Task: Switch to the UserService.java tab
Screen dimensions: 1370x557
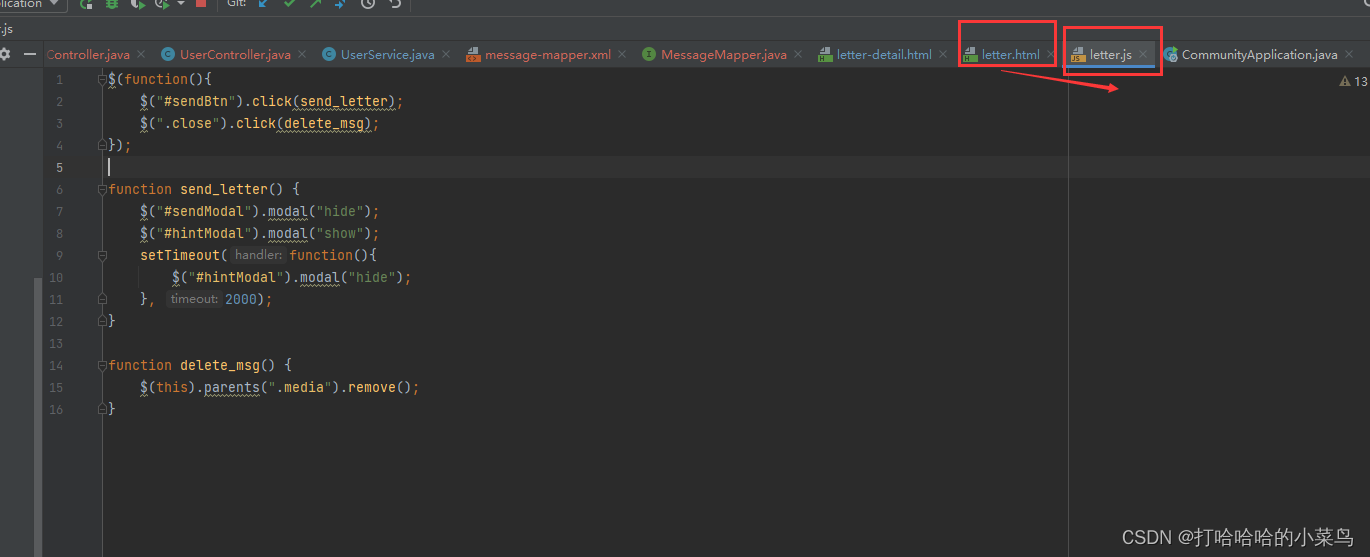Action: pos(387,55)
